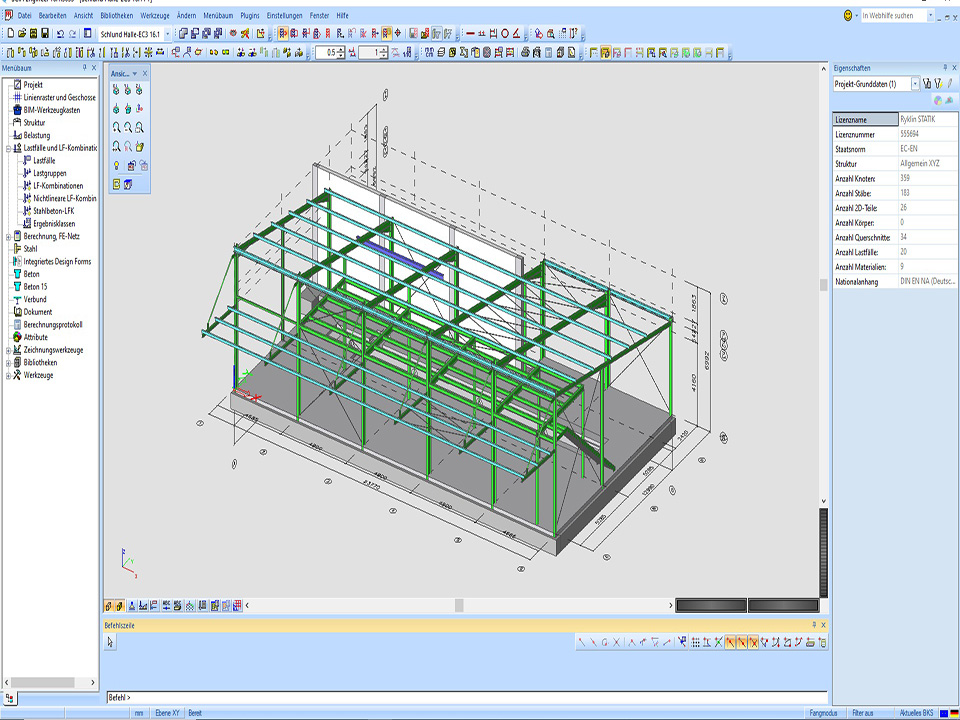Open the BIM-Werkzeugkasten tree entry
The width and height of the screenshot is (960, 720).
[x=50, y=110]
